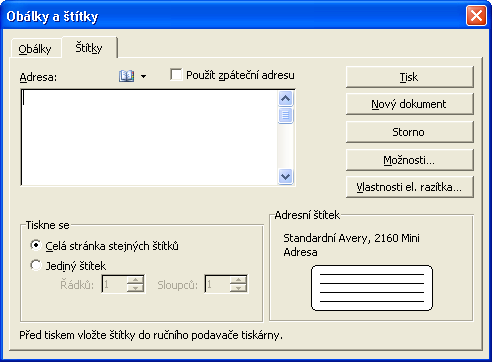Click the address box scroll down arrow
This screenshot has width=492, height=362.
click(x=285, y=176)
